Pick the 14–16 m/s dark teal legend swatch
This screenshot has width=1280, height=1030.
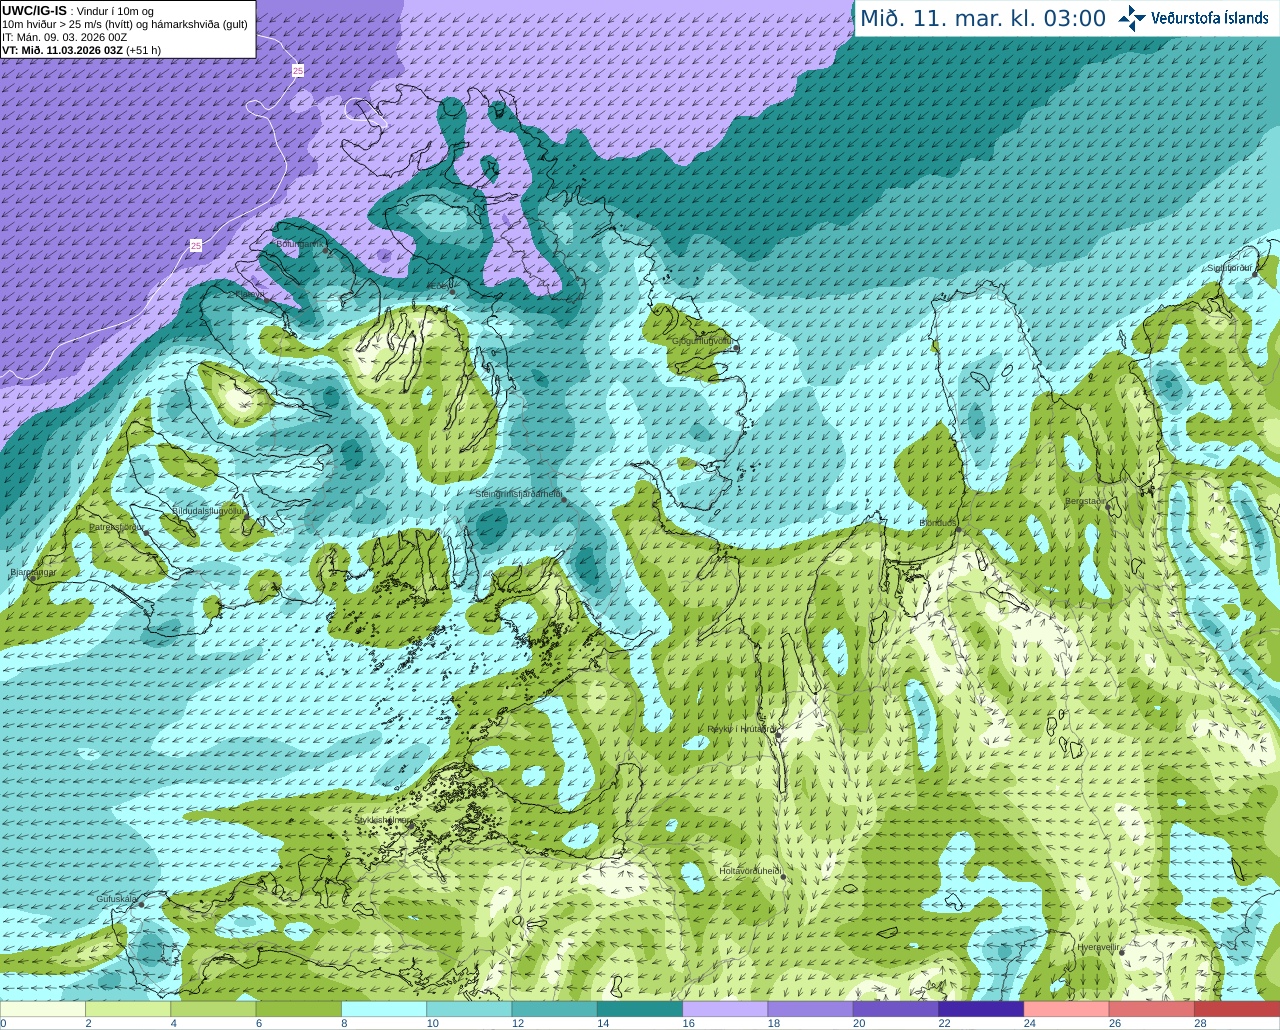[x=640, y=1009]
